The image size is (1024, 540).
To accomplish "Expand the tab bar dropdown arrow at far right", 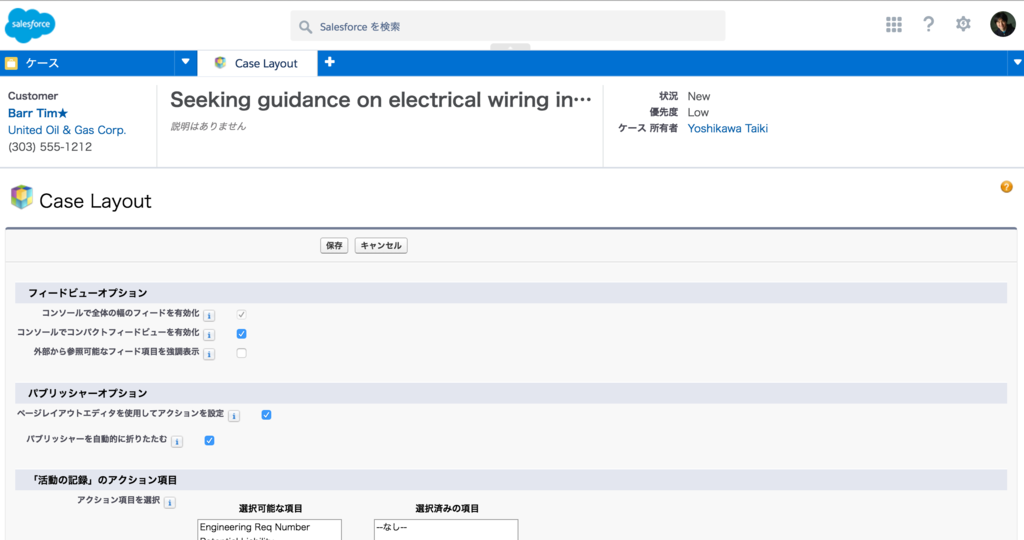I will coord(1017,63).
